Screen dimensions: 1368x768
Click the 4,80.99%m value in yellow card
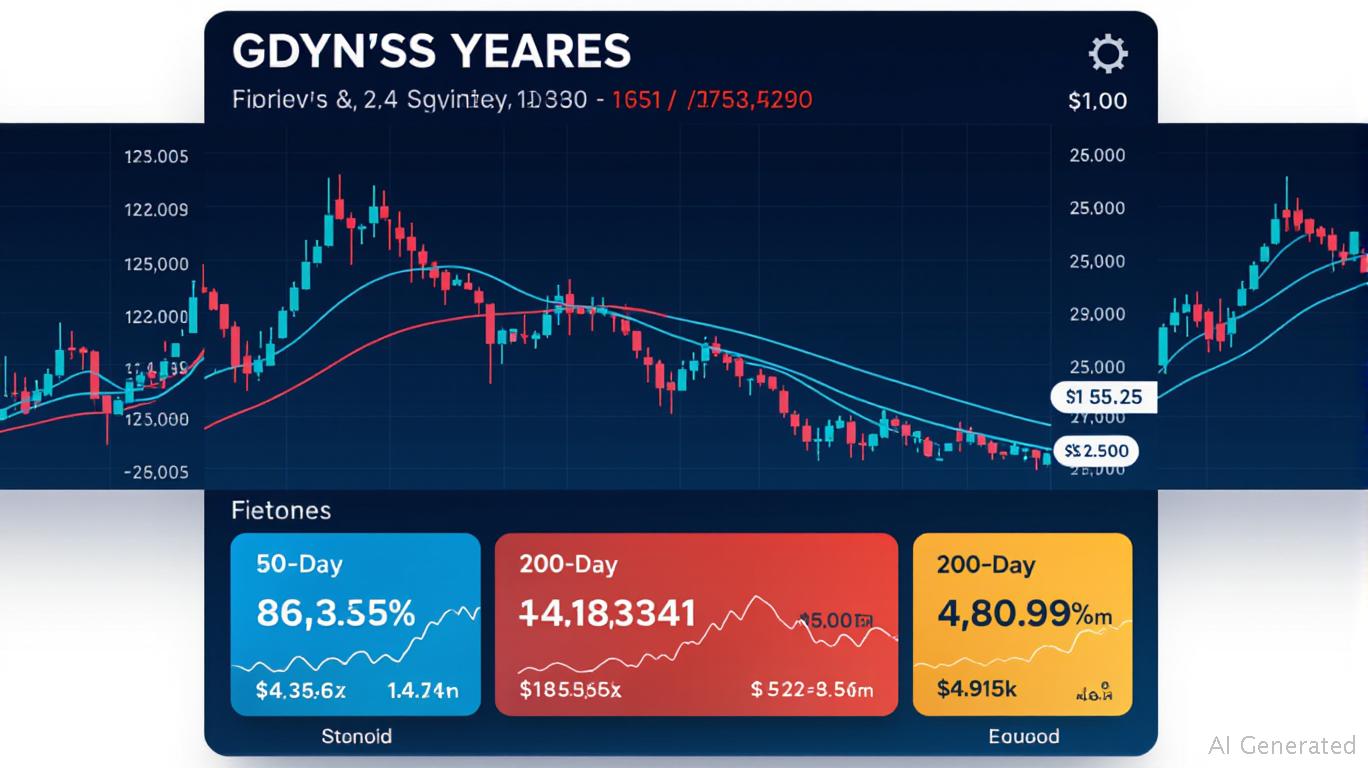tap(1024, 612)
